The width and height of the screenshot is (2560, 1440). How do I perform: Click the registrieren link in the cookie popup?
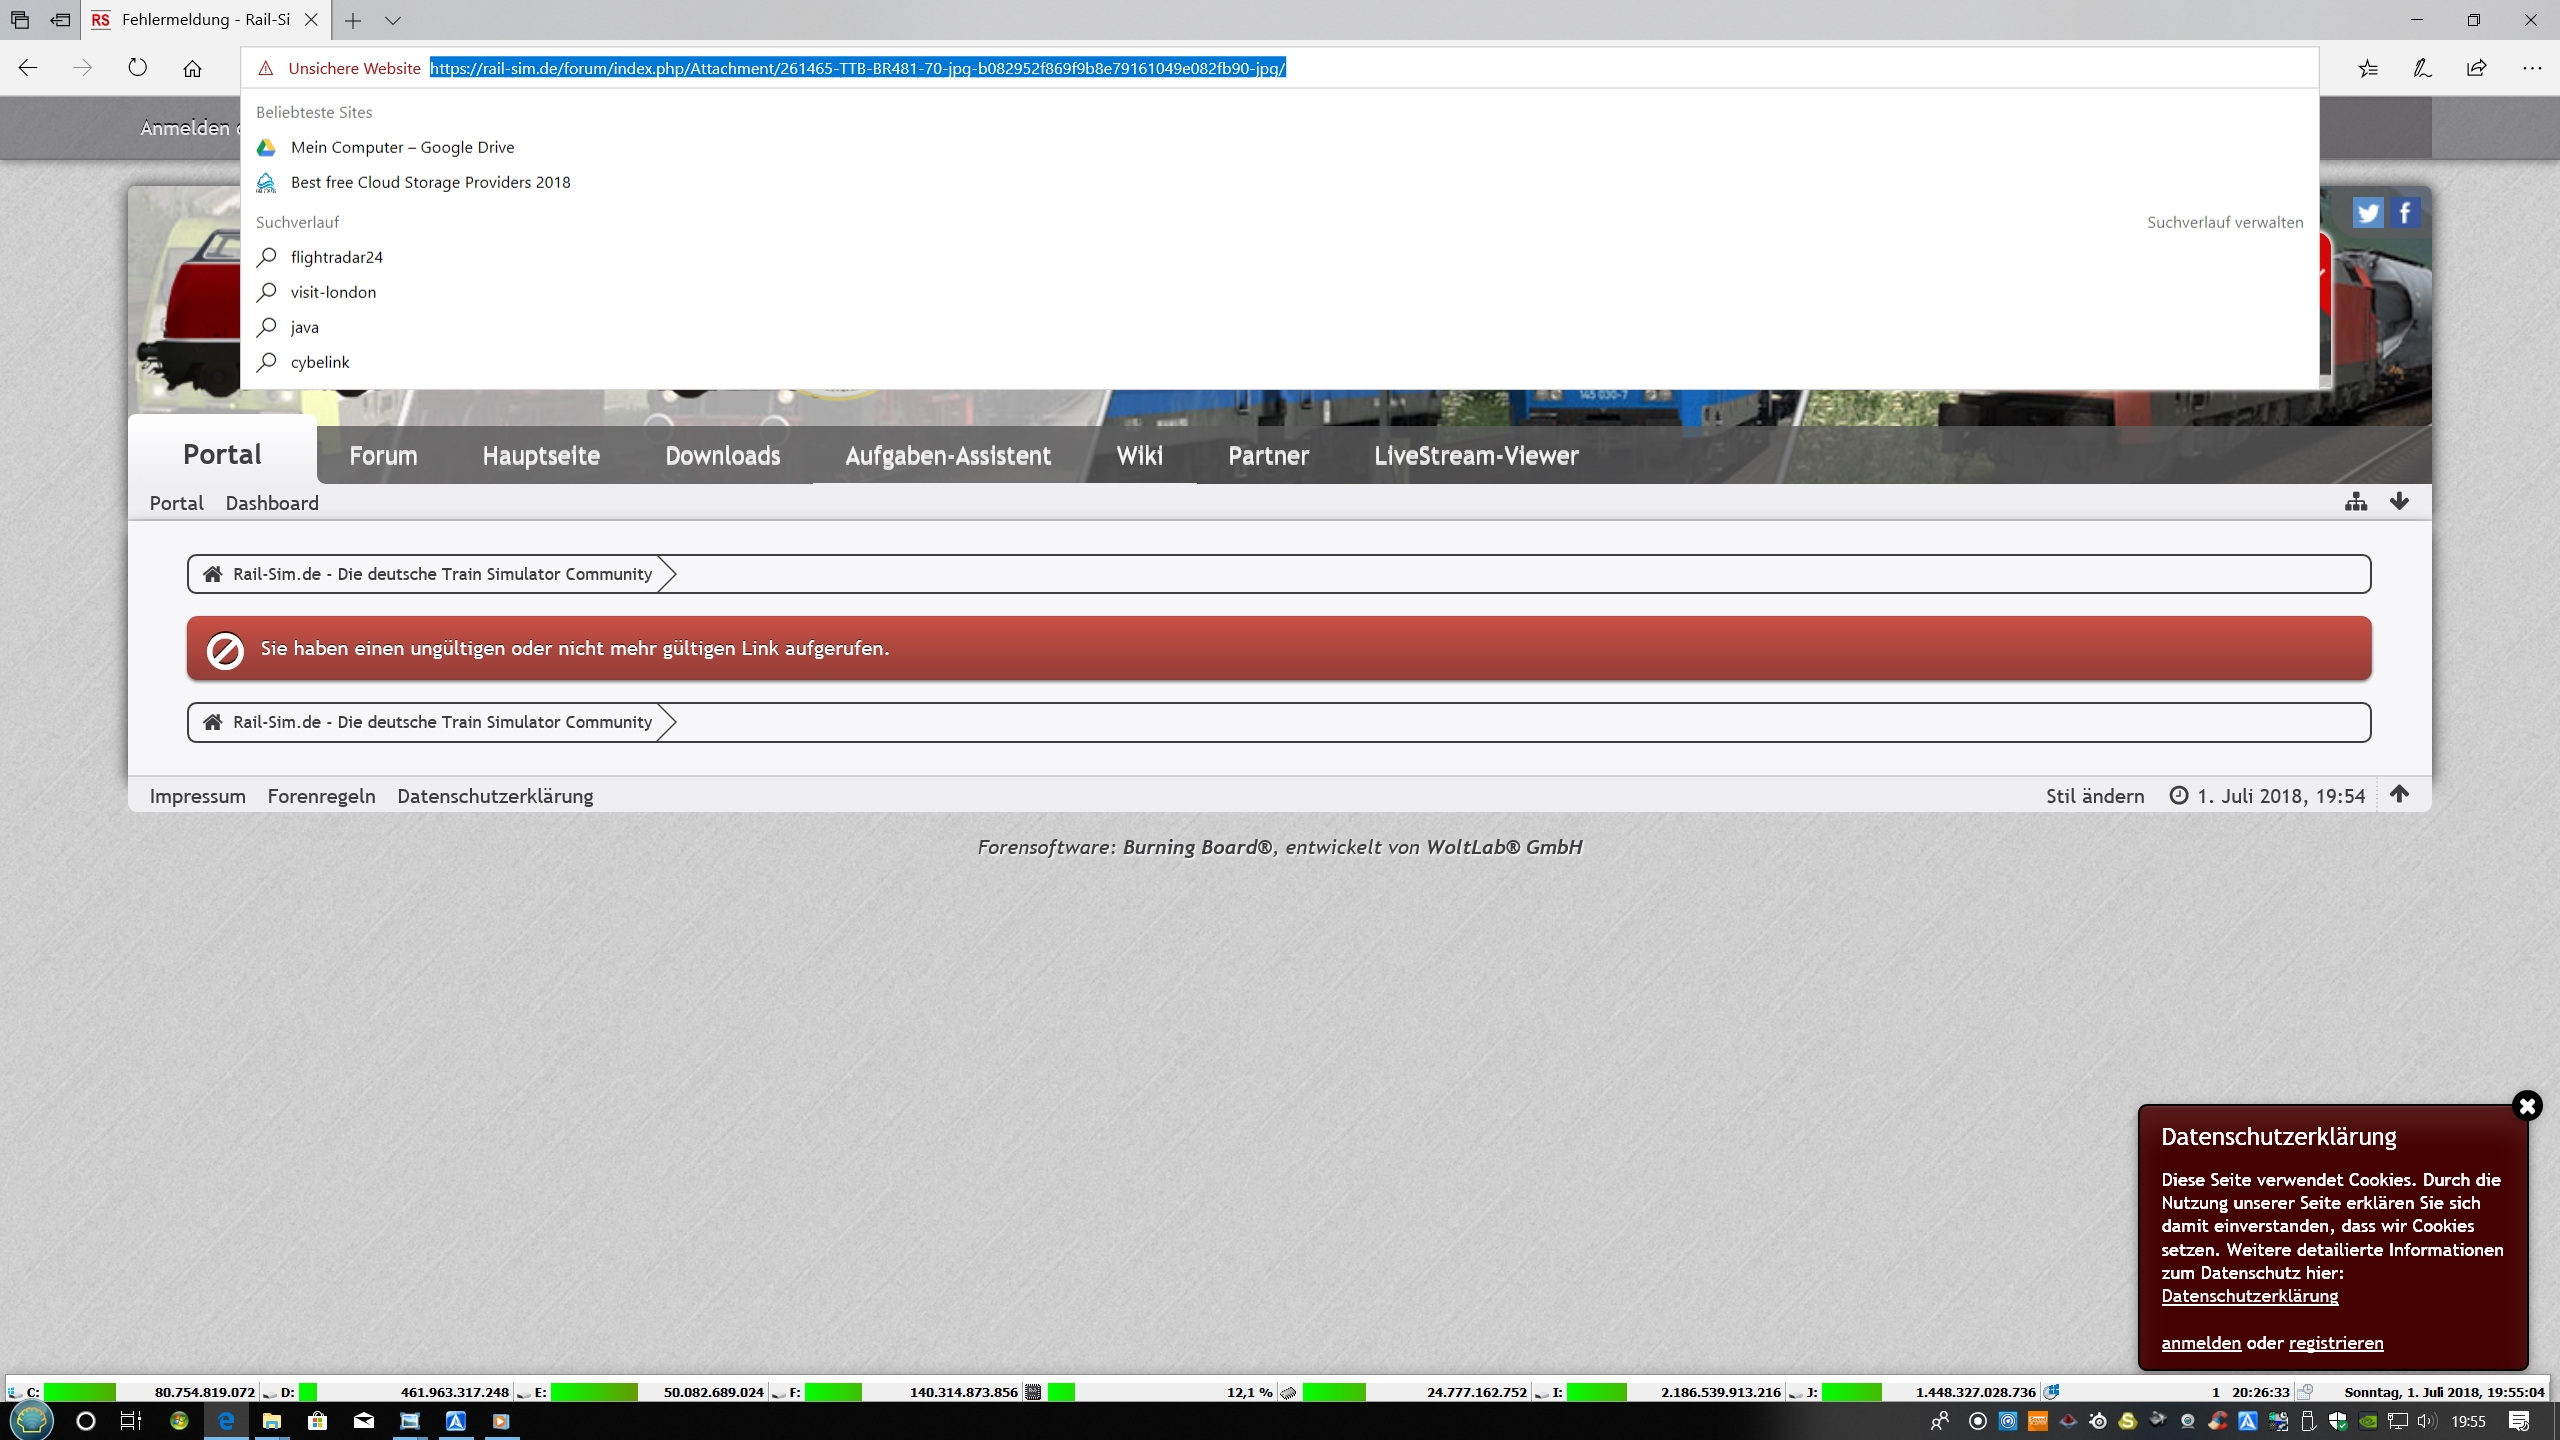pos(2335,1343)
